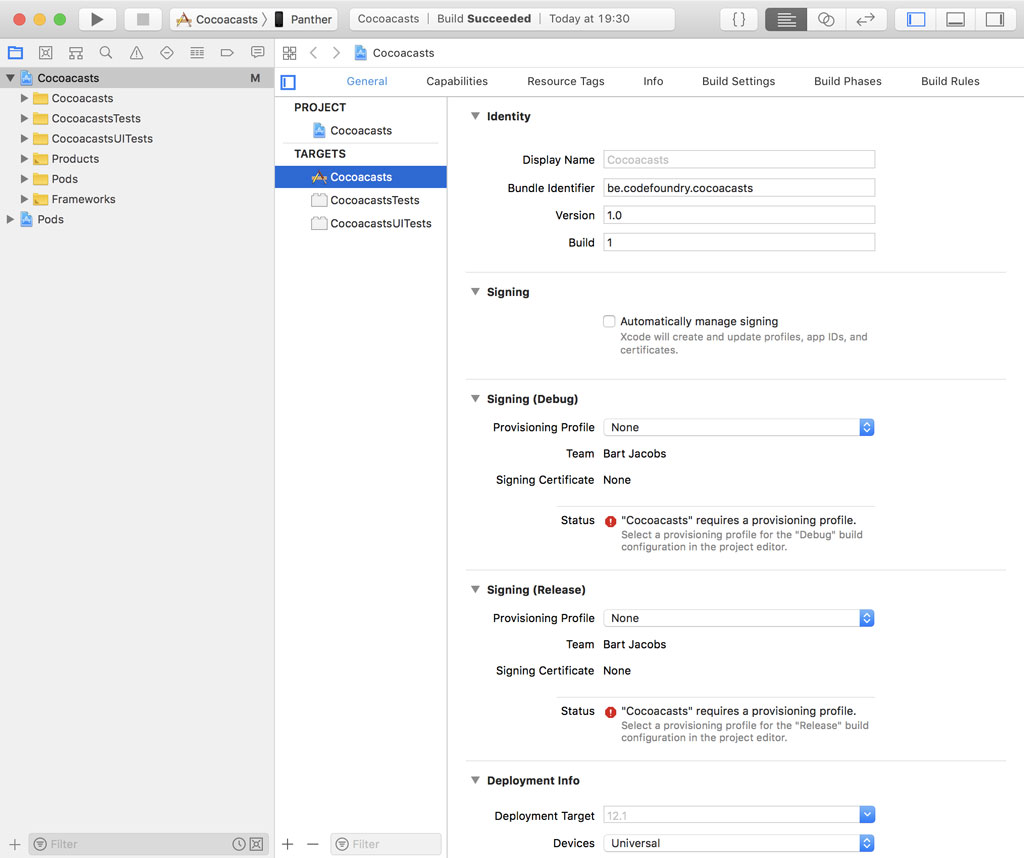Image resolution: width=1024 pixels, height=858 pixels.
Task: Collapse the Signing (Release) section
Action: 476,590
